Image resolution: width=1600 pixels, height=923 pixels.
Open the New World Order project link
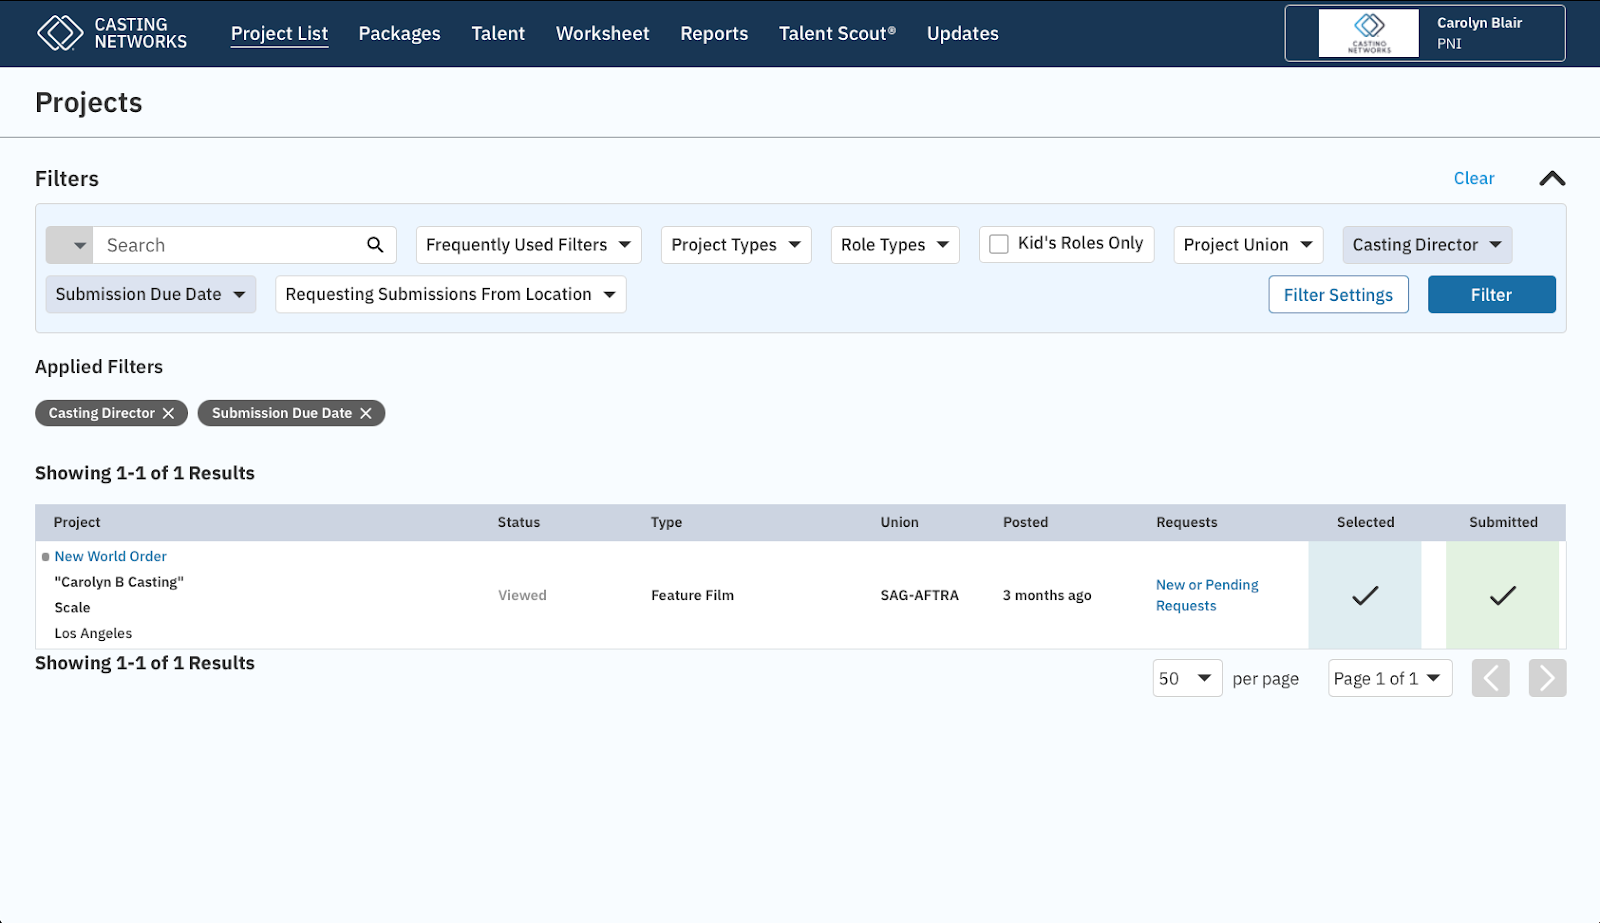pyautogui.click(x=110, y=556)
